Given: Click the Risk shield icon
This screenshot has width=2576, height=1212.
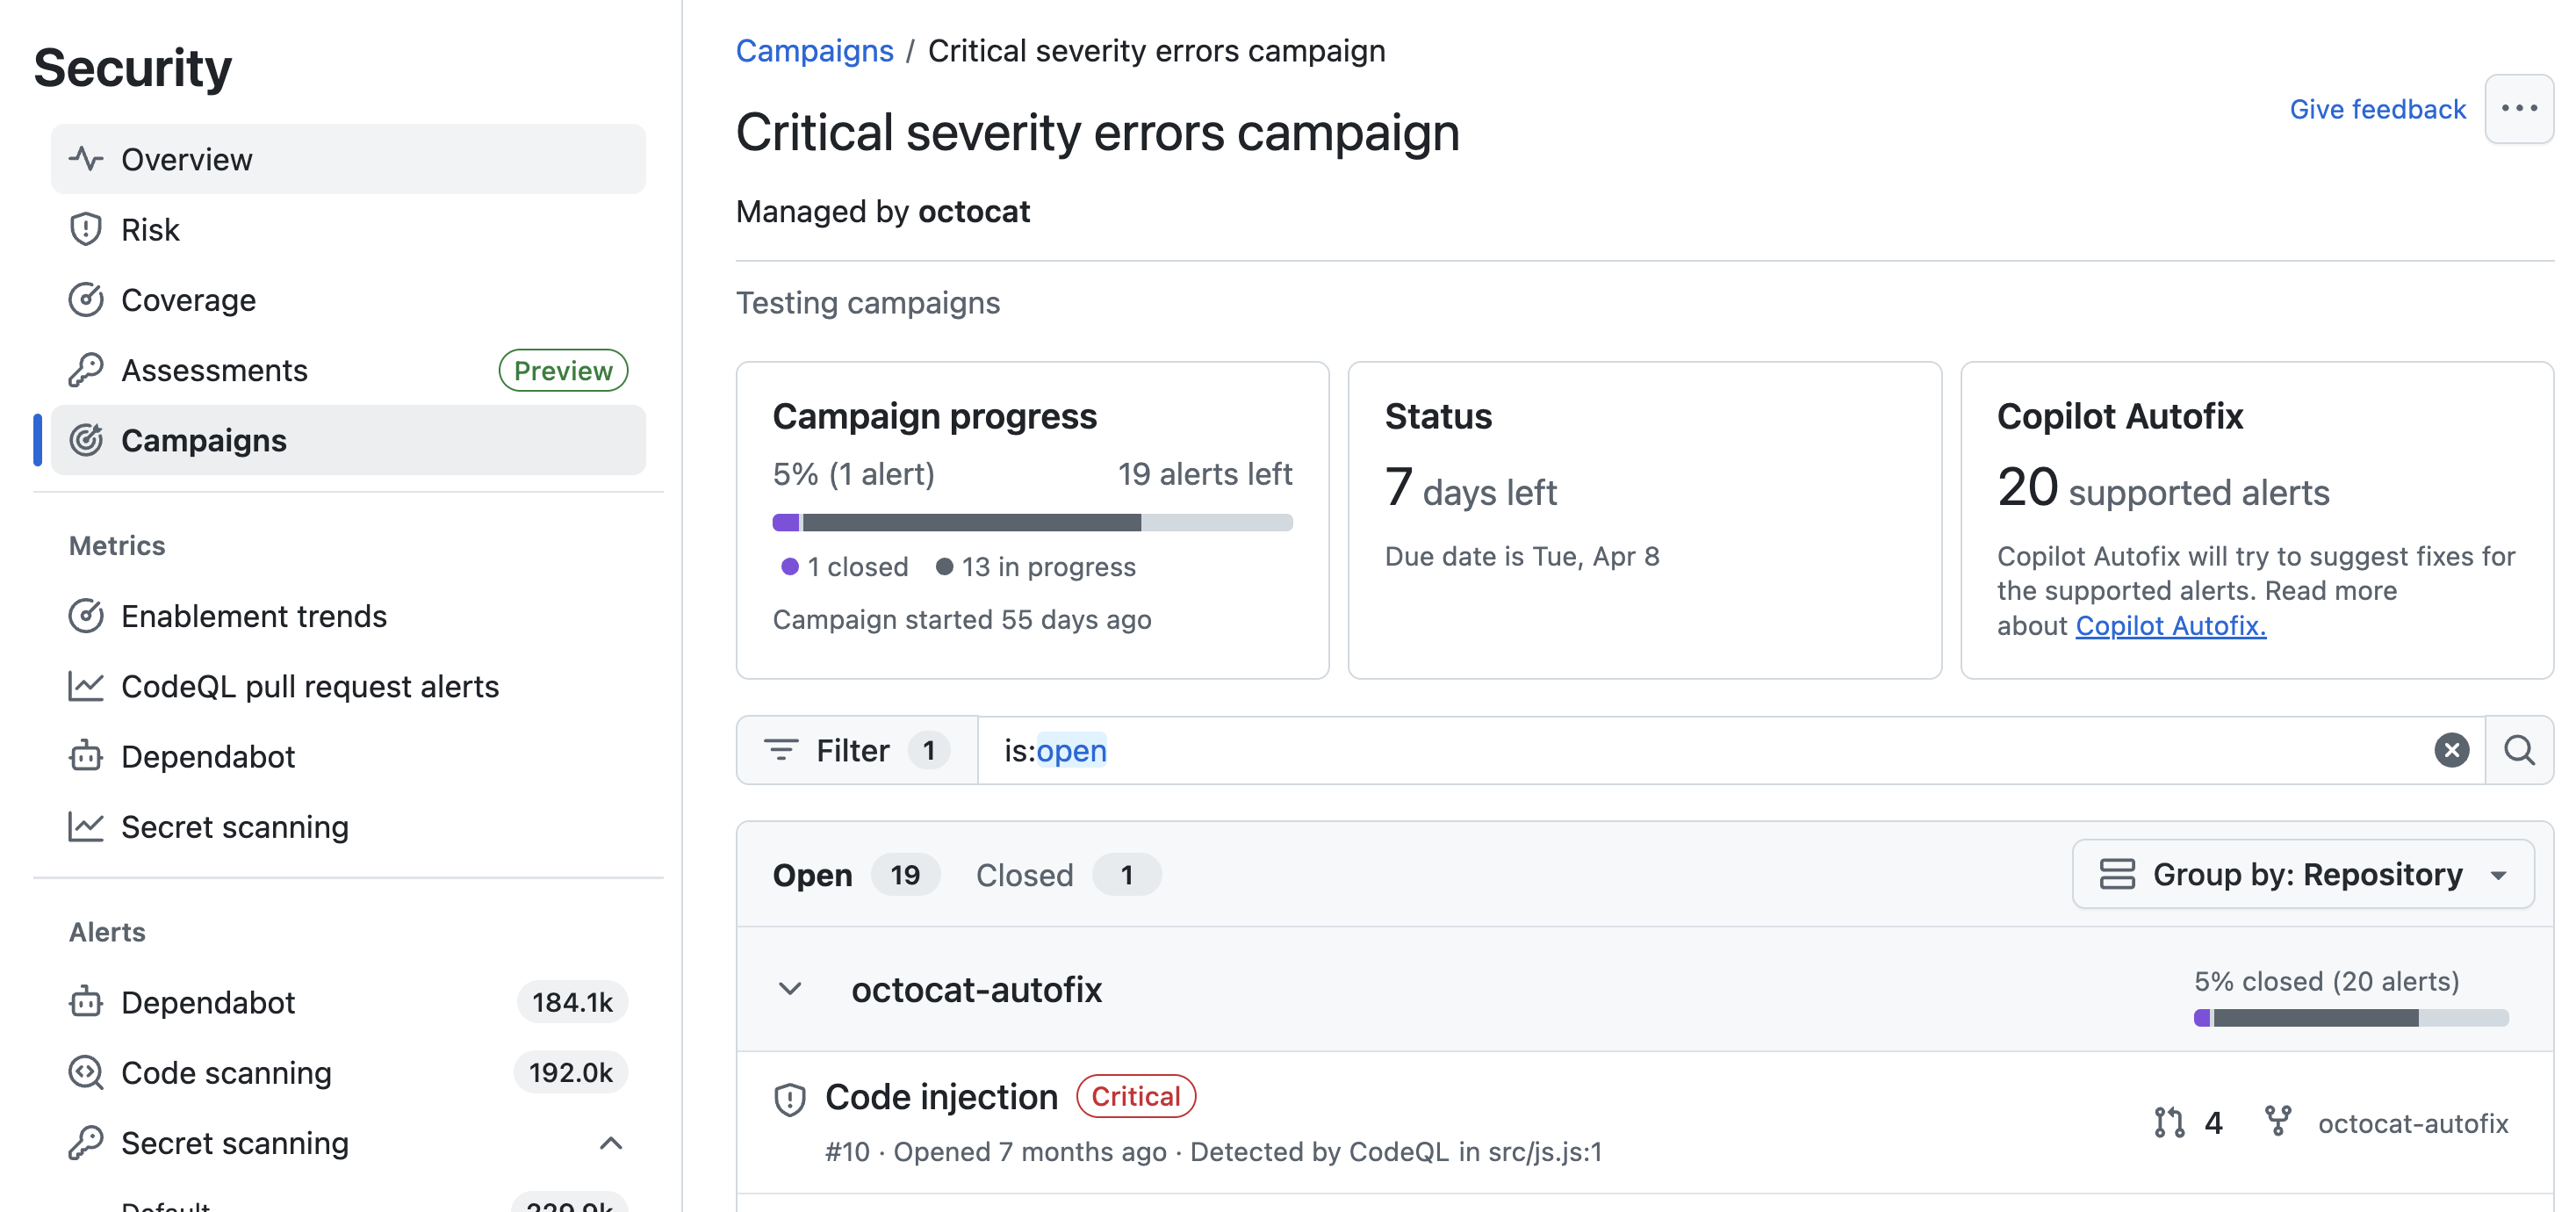Looking at the screenshot, I should 86,229.
